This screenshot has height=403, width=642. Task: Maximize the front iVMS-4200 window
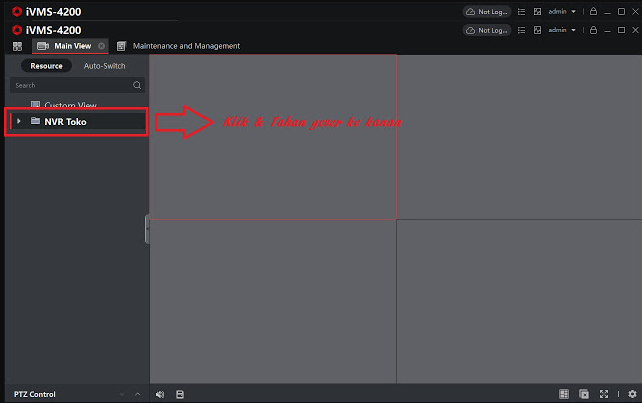pyautogui.click(x=621, y=30)
